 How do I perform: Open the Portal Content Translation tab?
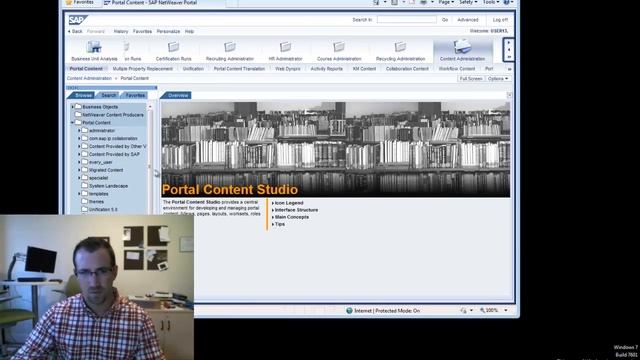(239, 69)
